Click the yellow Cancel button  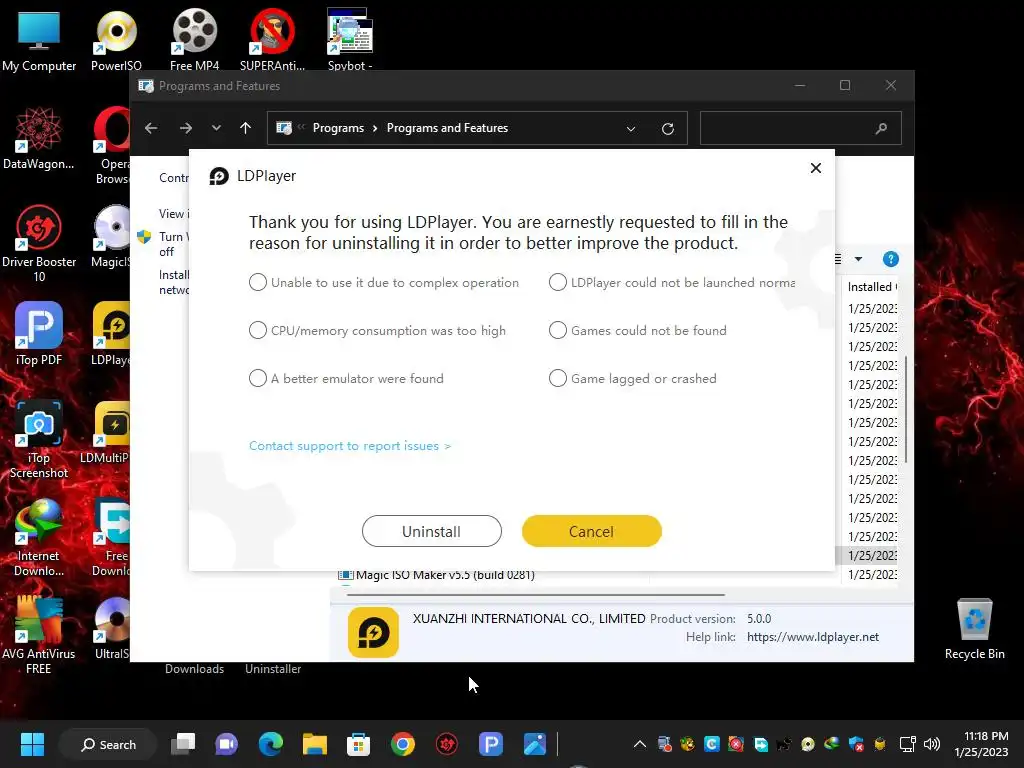[x=592, y=531]
